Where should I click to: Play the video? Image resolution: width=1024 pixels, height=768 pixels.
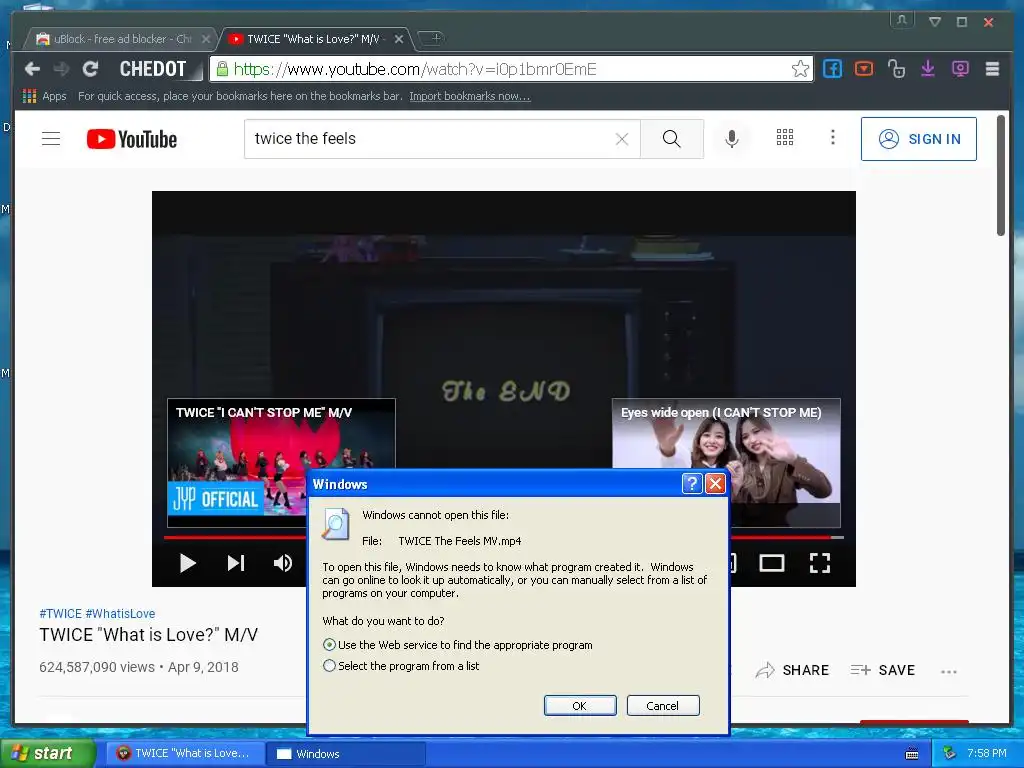click(187, 563)
